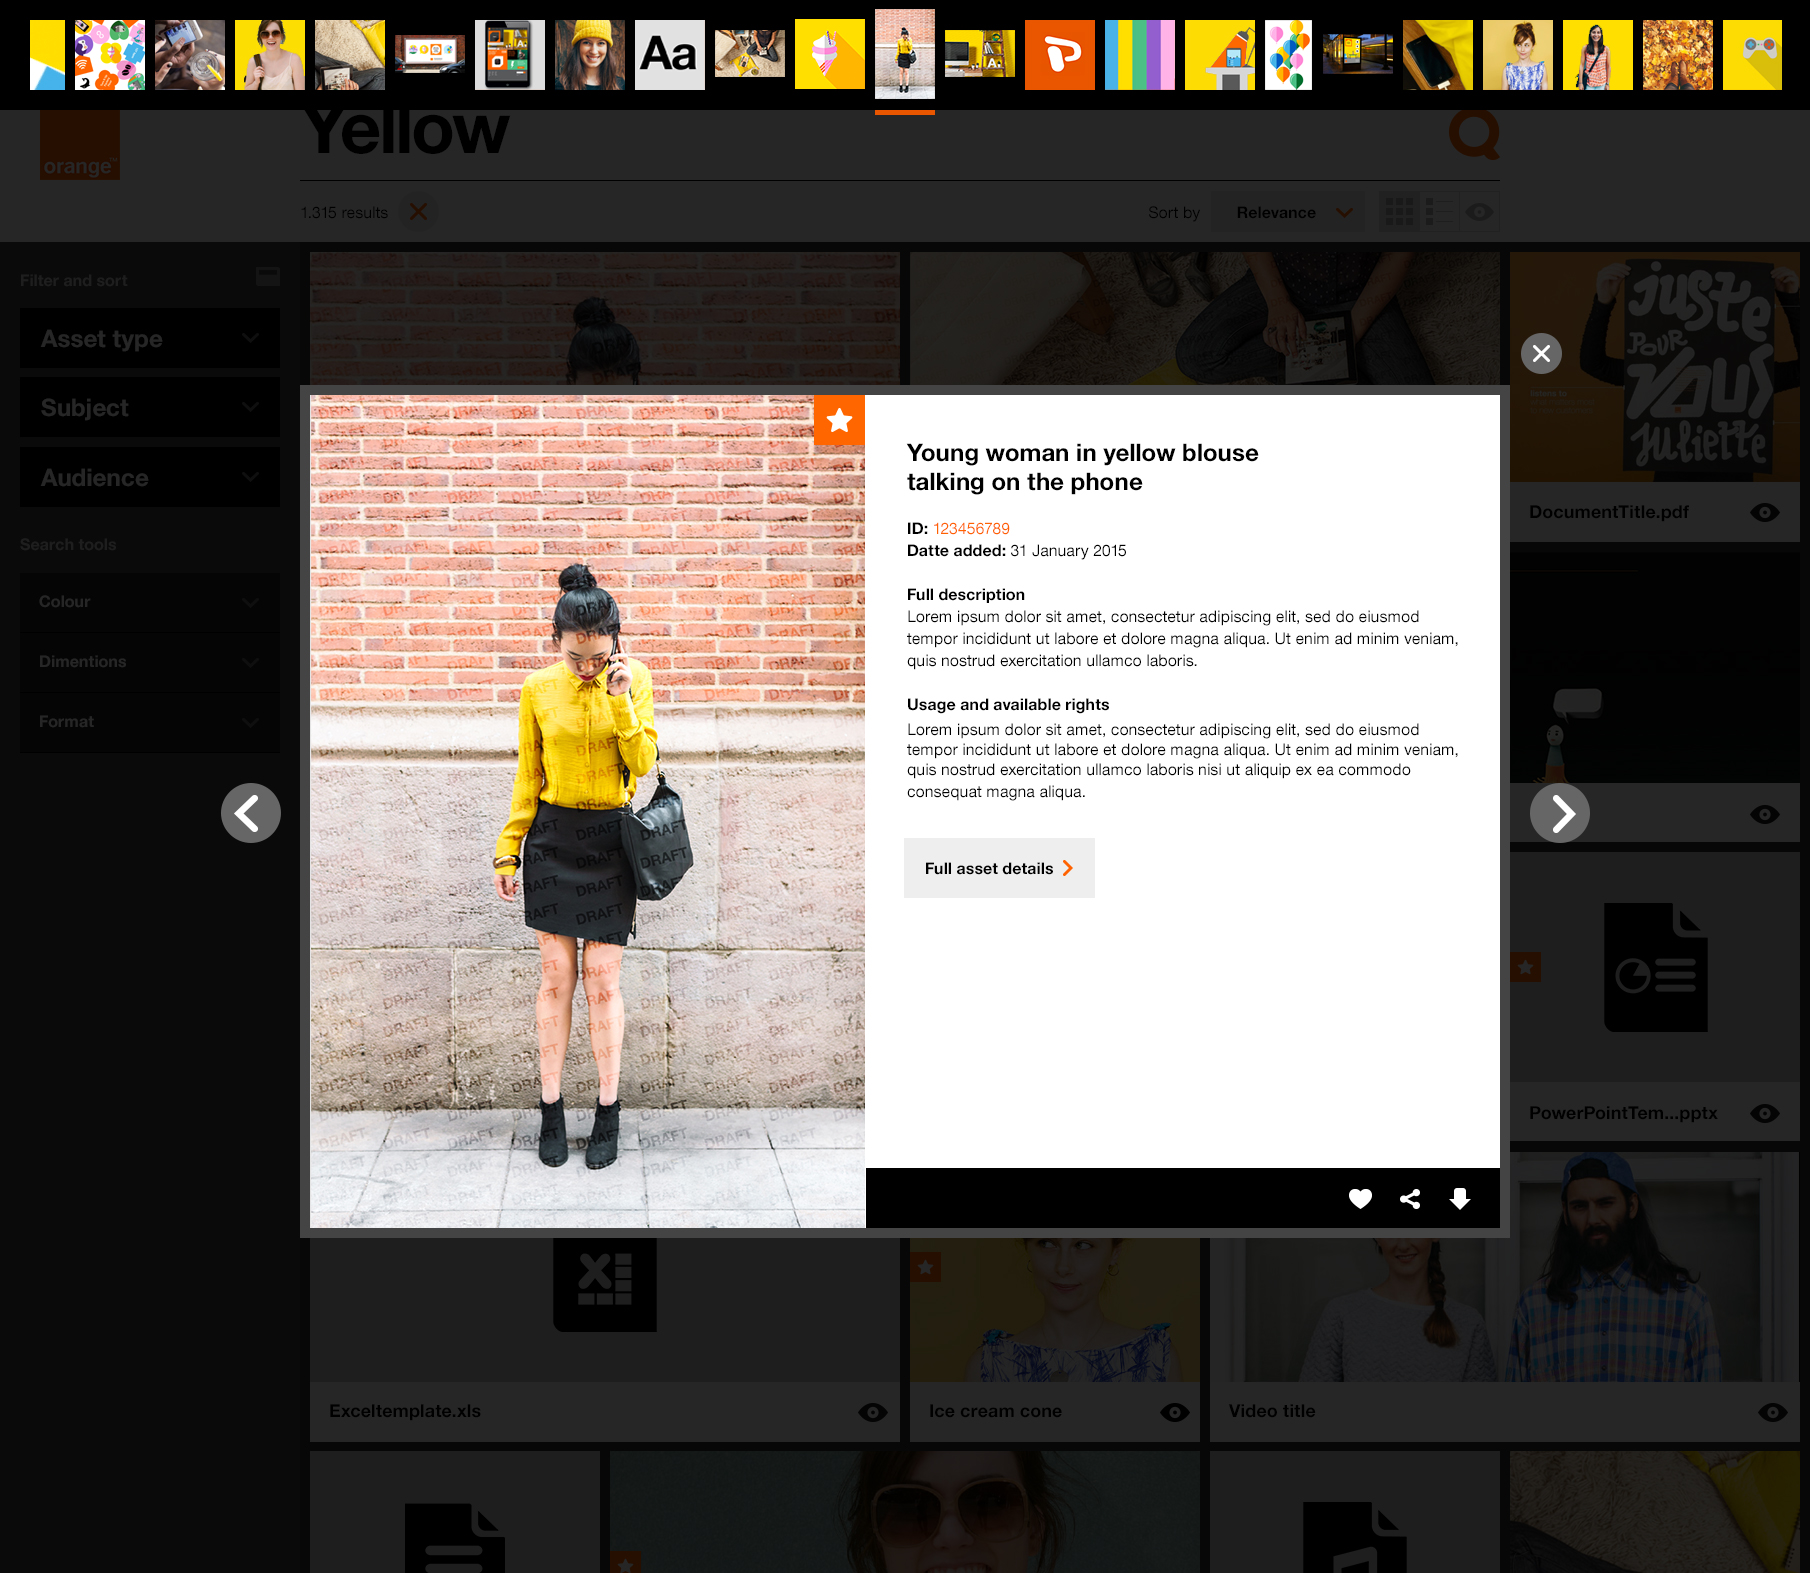This screenshot has height=1573, width=1810.
Task: Click the share icon in modal footer
Action: coord(1410,1198)
